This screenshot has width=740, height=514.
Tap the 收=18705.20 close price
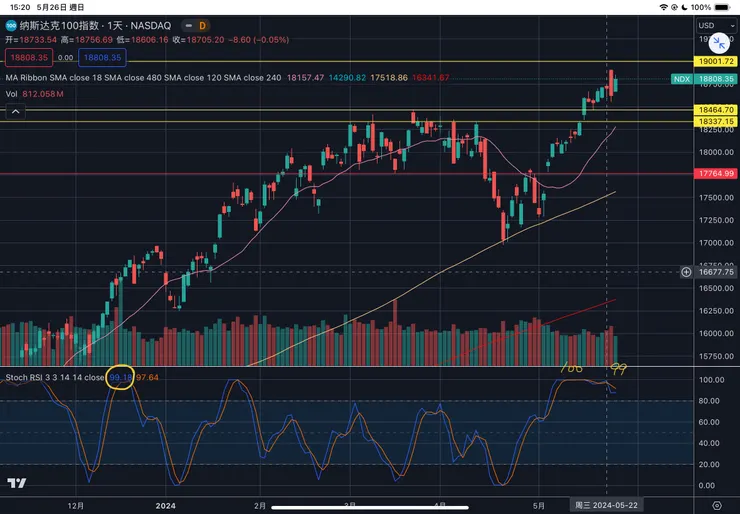198,40
